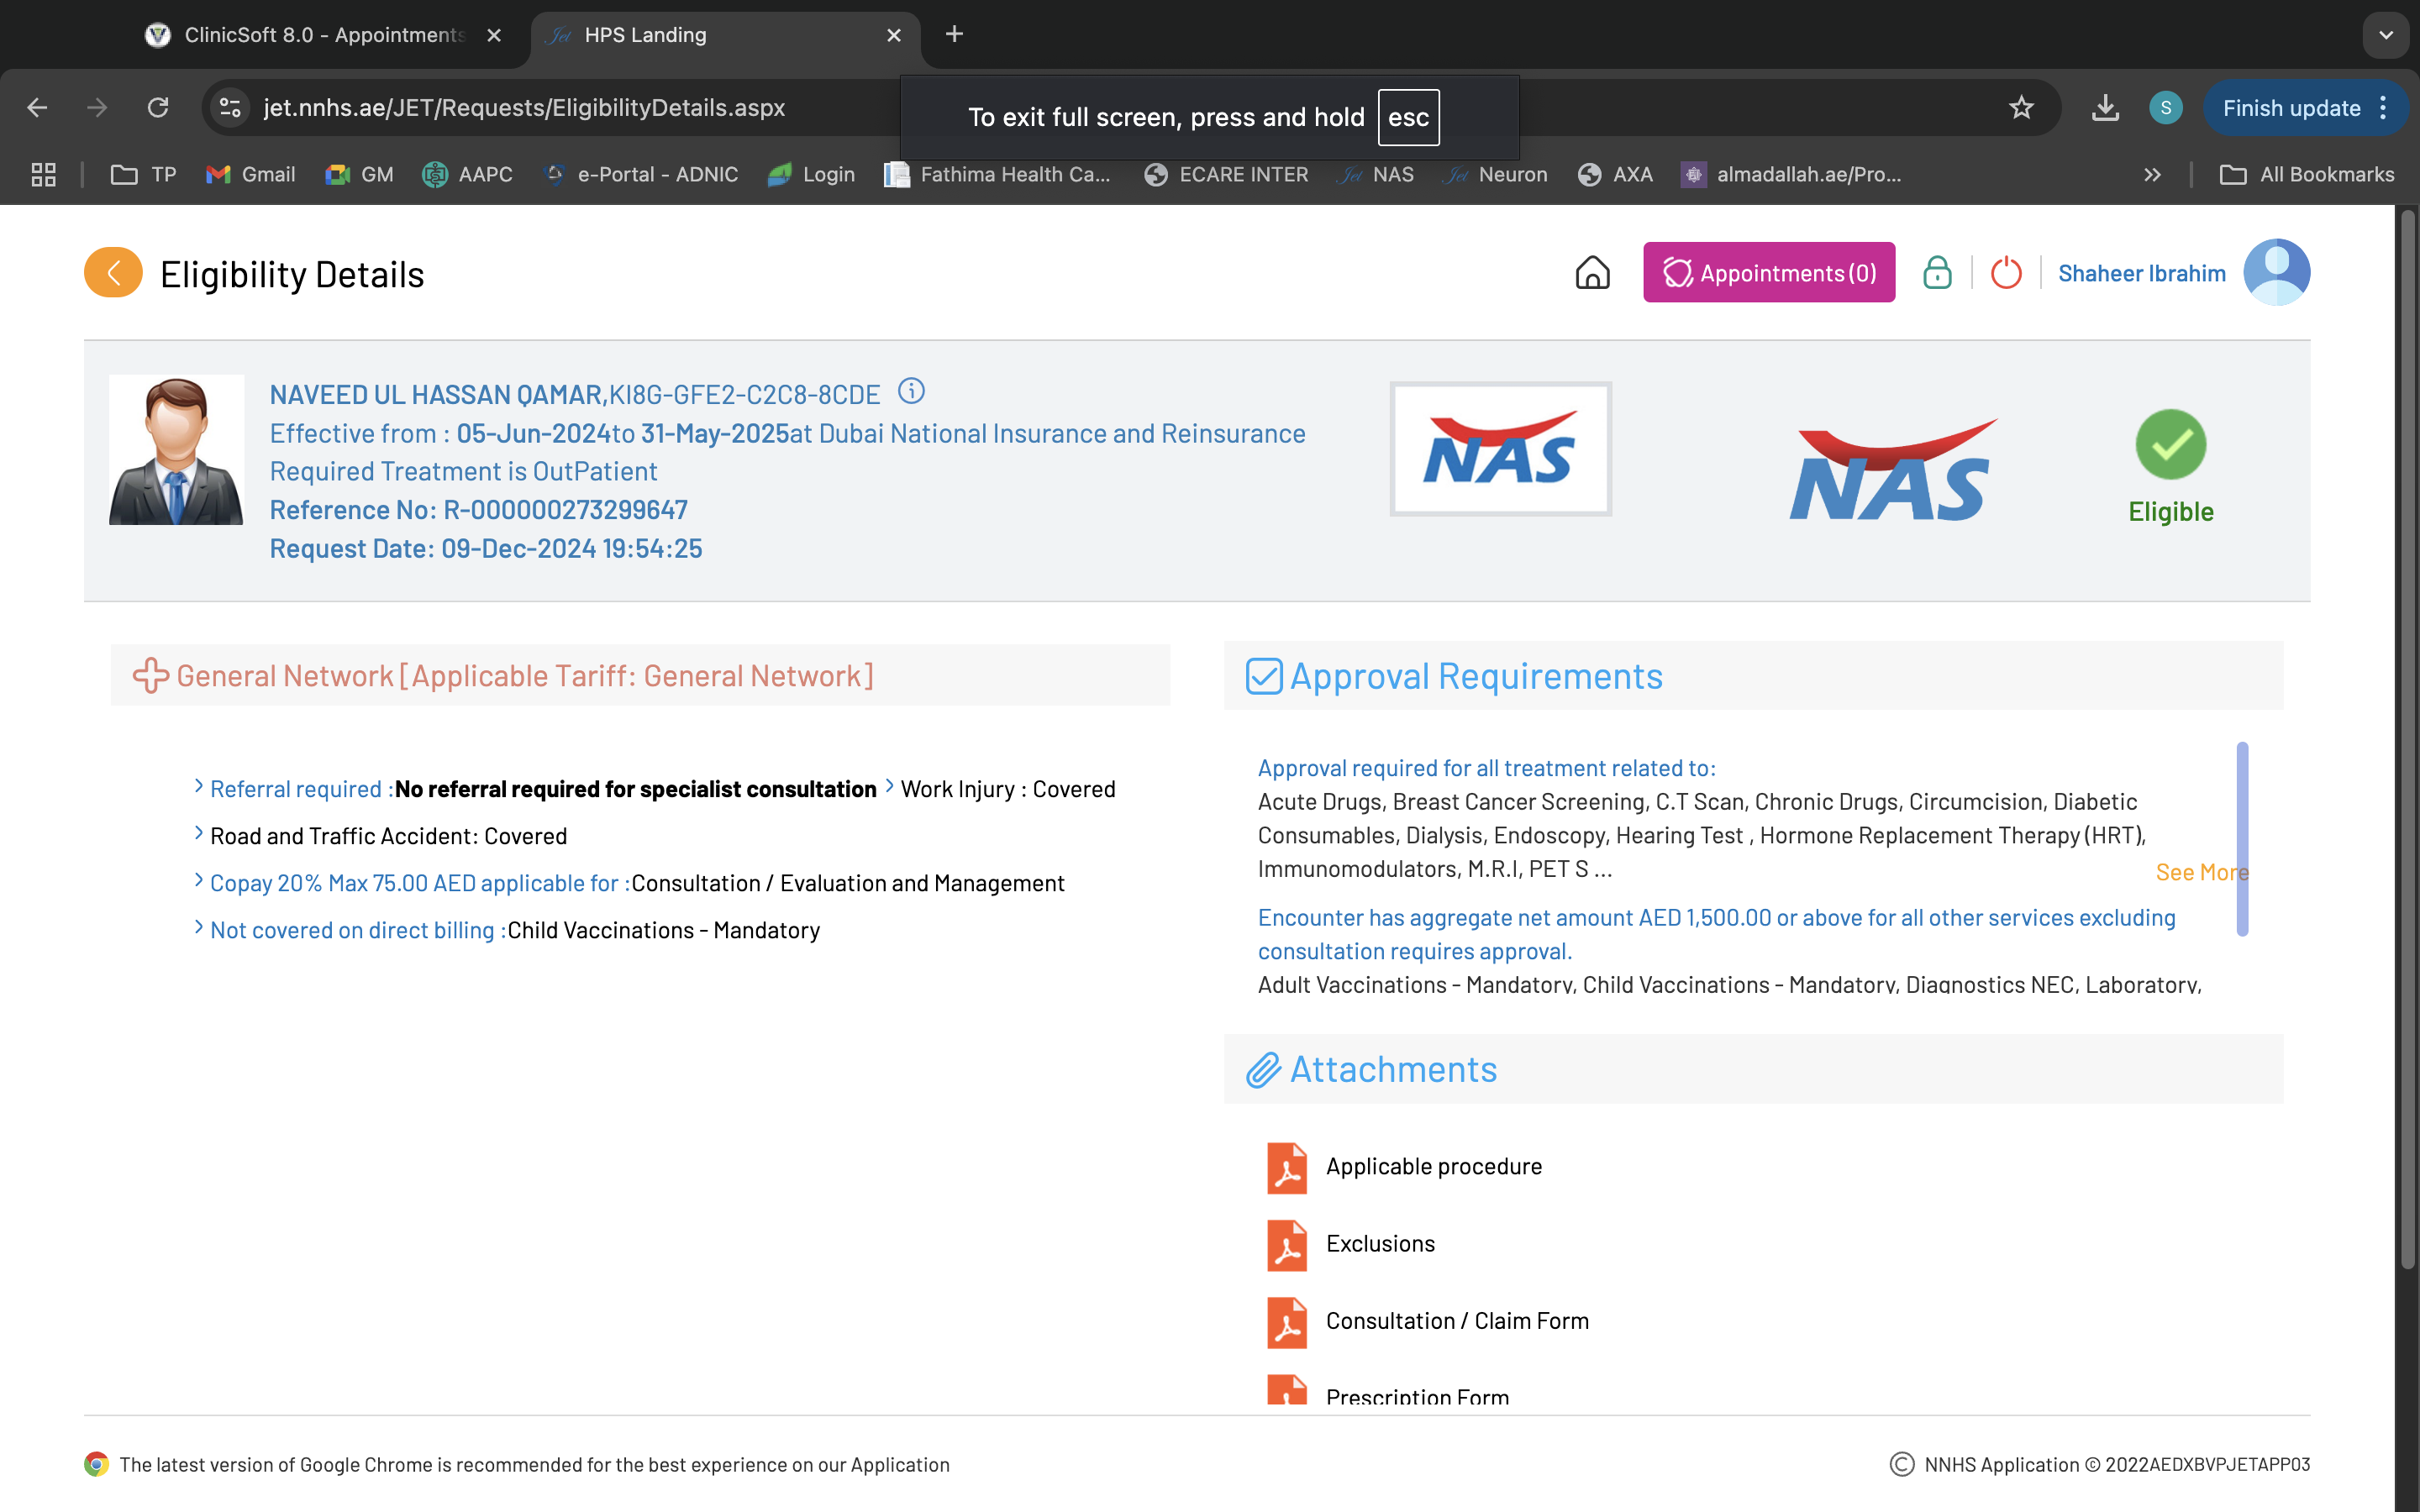Show hidden bookmarks with double chevron
Screen dimensions: 2420x1512
click(2152, 175)
